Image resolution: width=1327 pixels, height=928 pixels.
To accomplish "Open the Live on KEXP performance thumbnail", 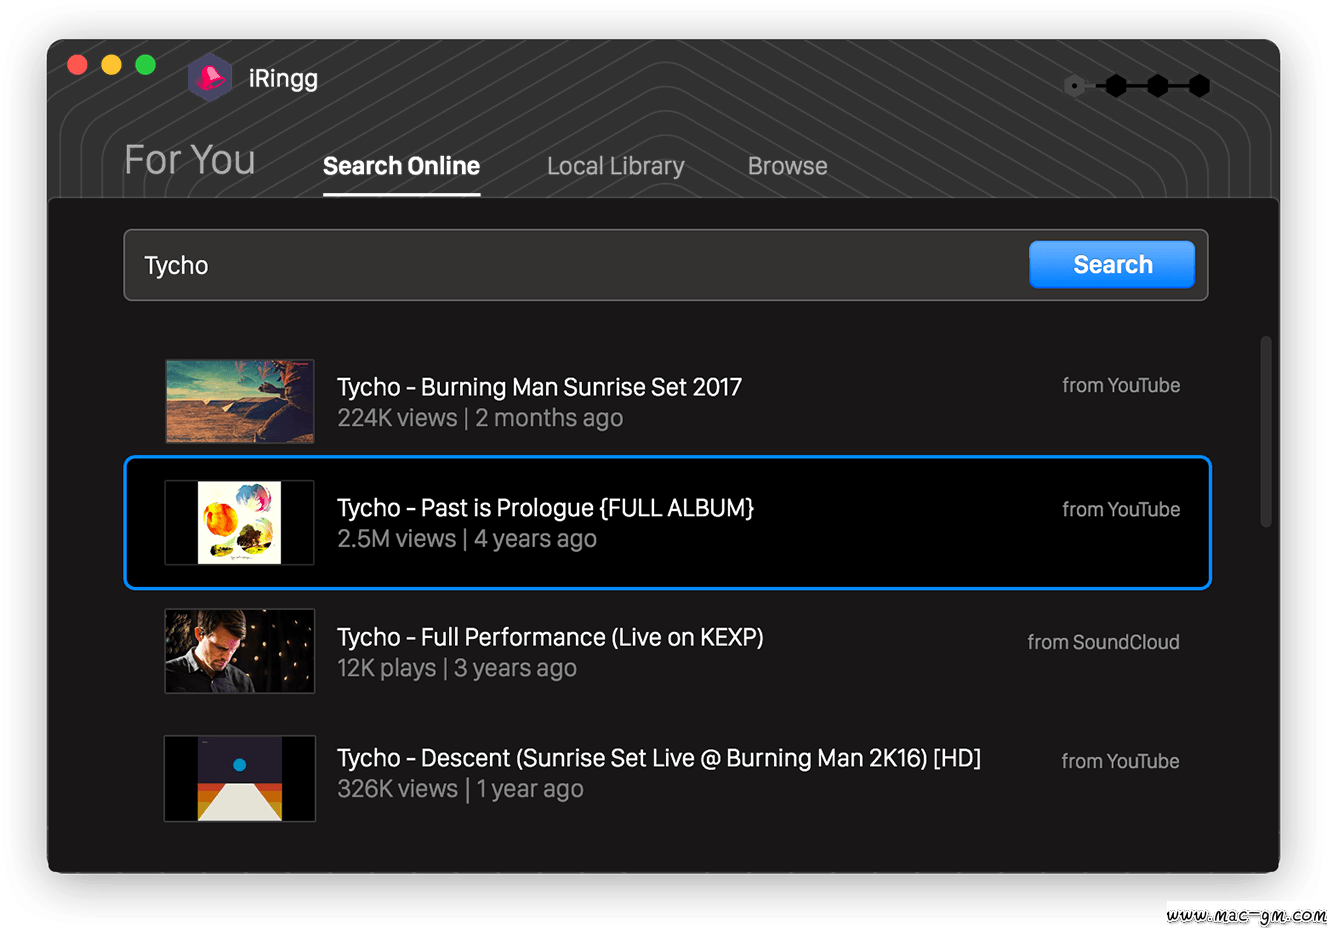I will point(240,651).
